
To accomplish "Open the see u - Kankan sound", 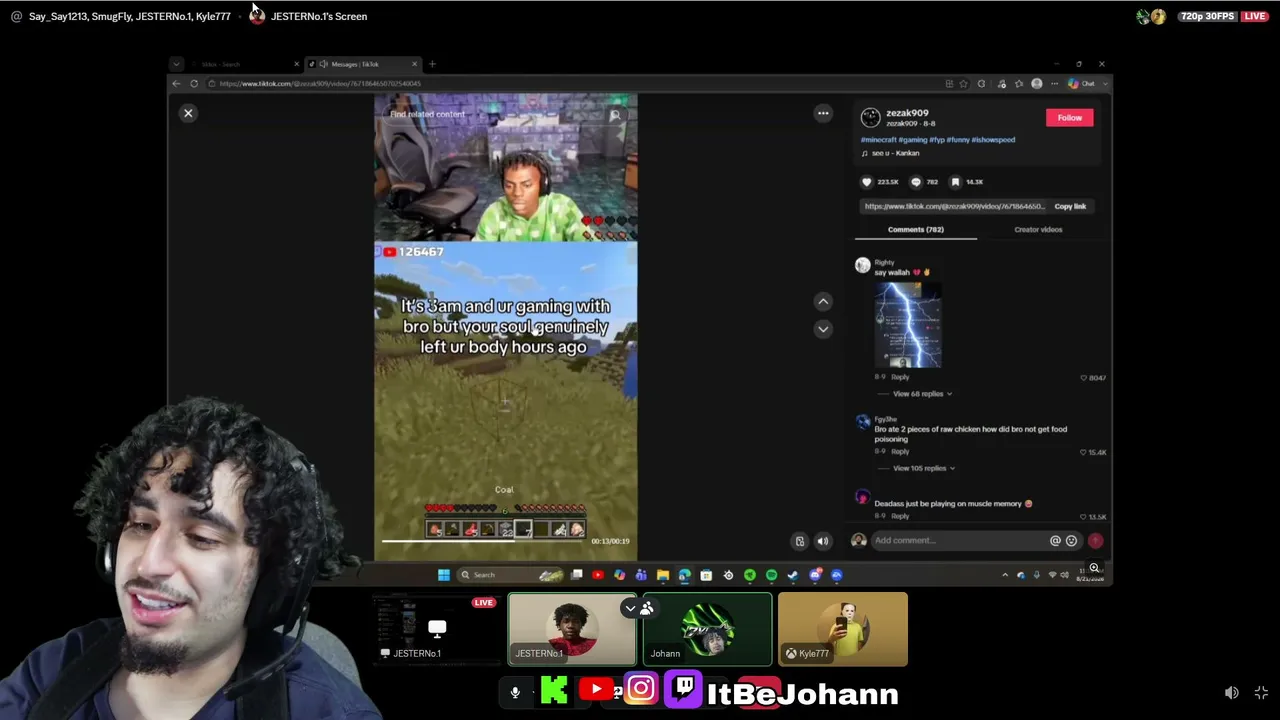I will 891,153.
